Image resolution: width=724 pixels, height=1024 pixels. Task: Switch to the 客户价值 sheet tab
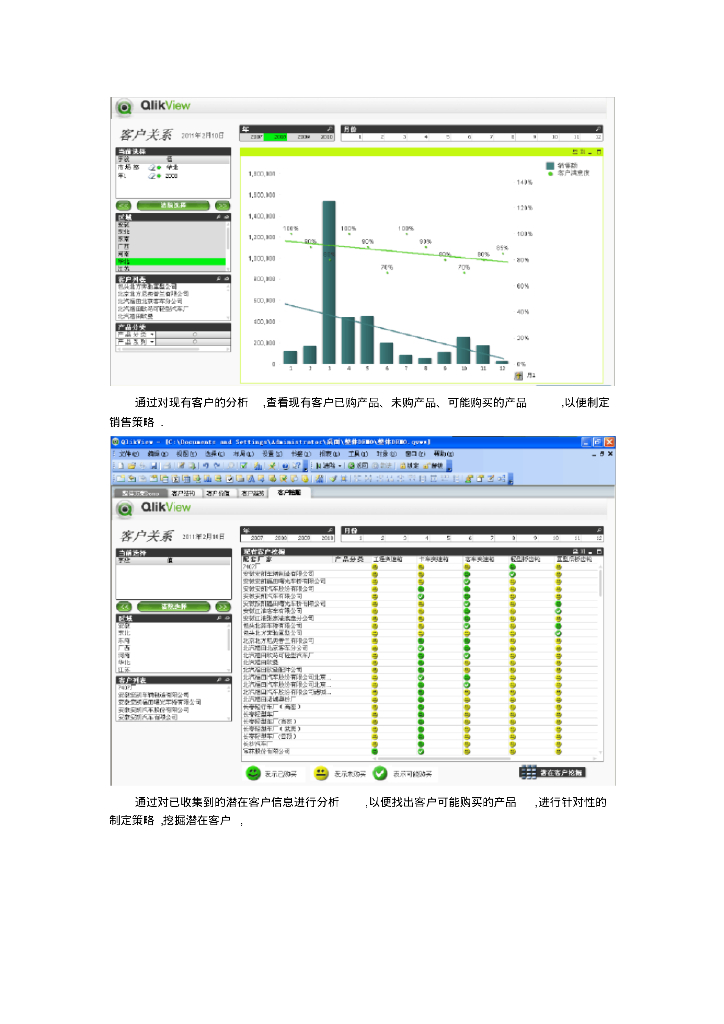tap(220, 493)
